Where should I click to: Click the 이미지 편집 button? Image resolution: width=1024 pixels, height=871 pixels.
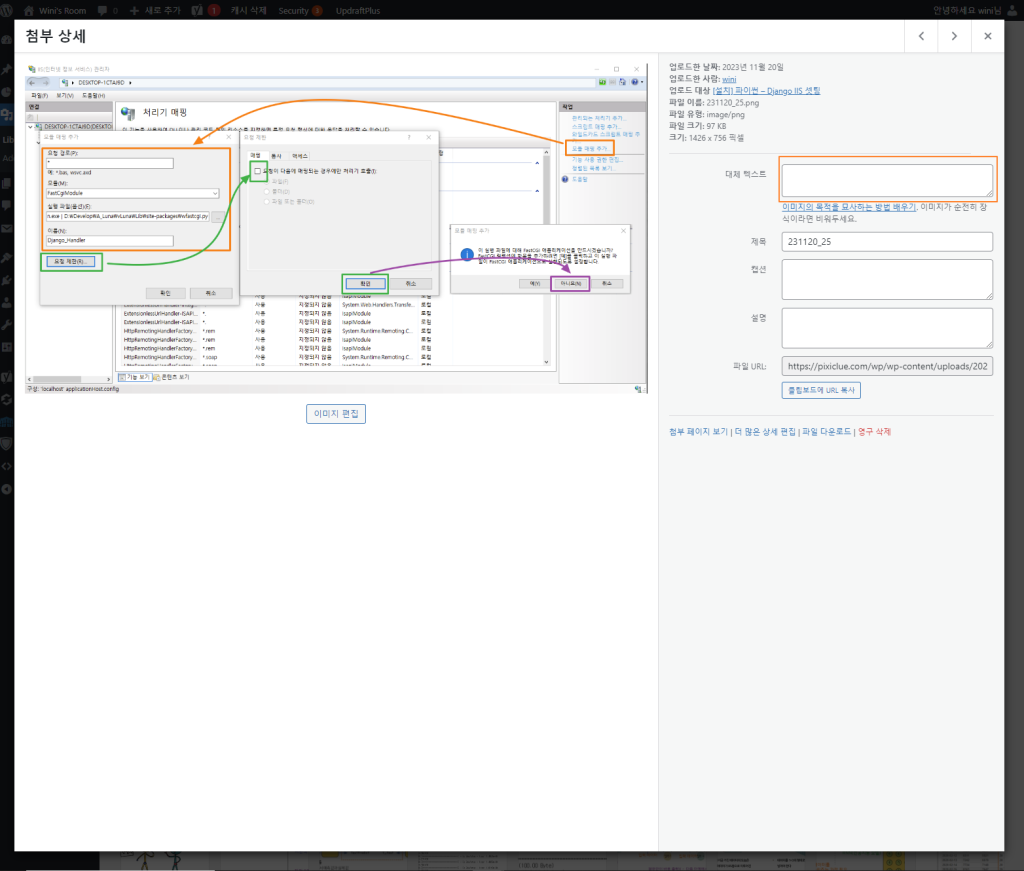click(x=336, y=413)
